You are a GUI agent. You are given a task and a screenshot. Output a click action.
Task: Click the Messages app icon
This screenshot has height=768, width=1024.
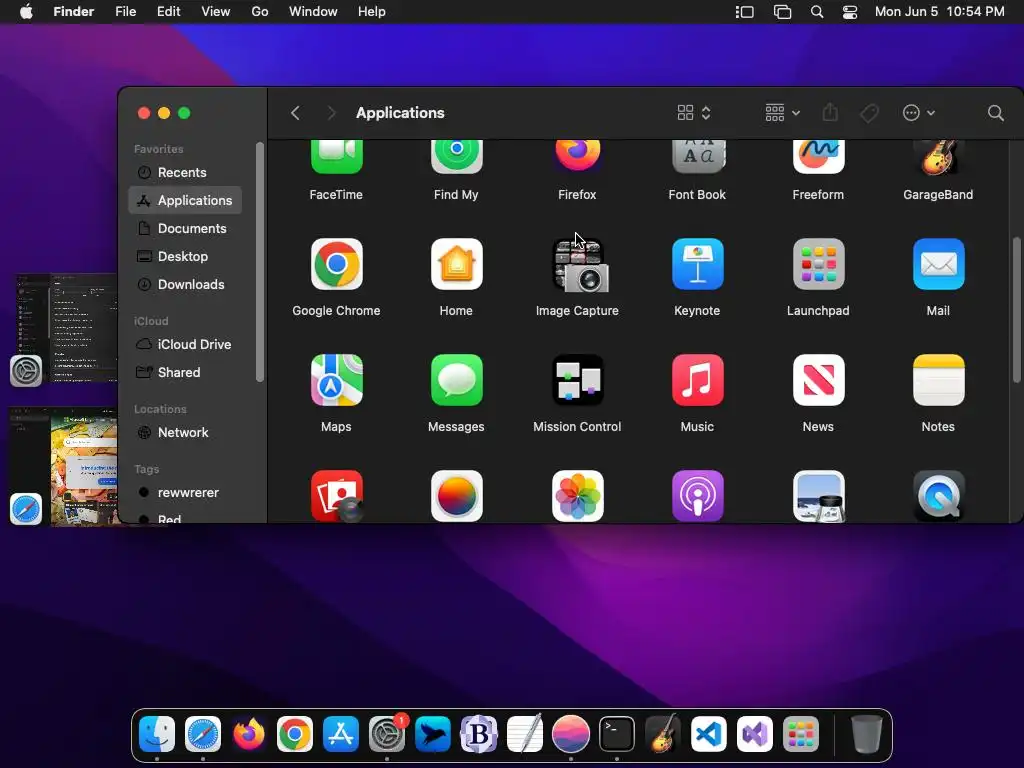[456, 380]
